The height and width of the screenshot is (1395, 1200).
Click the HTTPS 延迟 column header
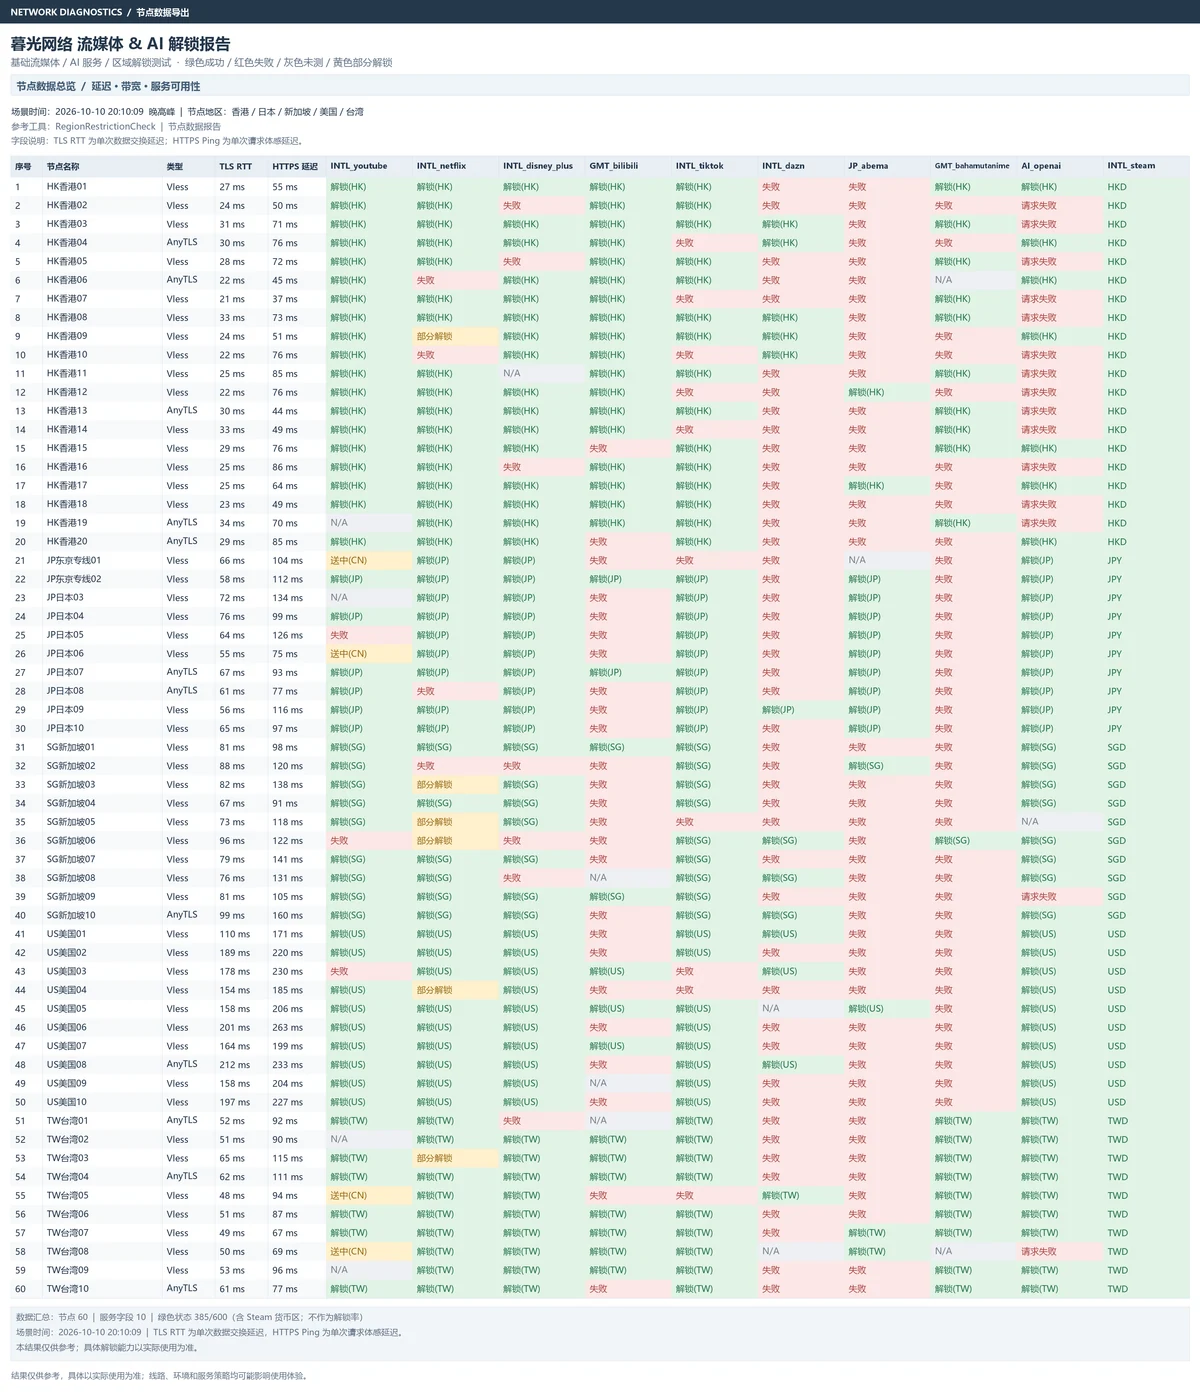click(x=295, y=166)
